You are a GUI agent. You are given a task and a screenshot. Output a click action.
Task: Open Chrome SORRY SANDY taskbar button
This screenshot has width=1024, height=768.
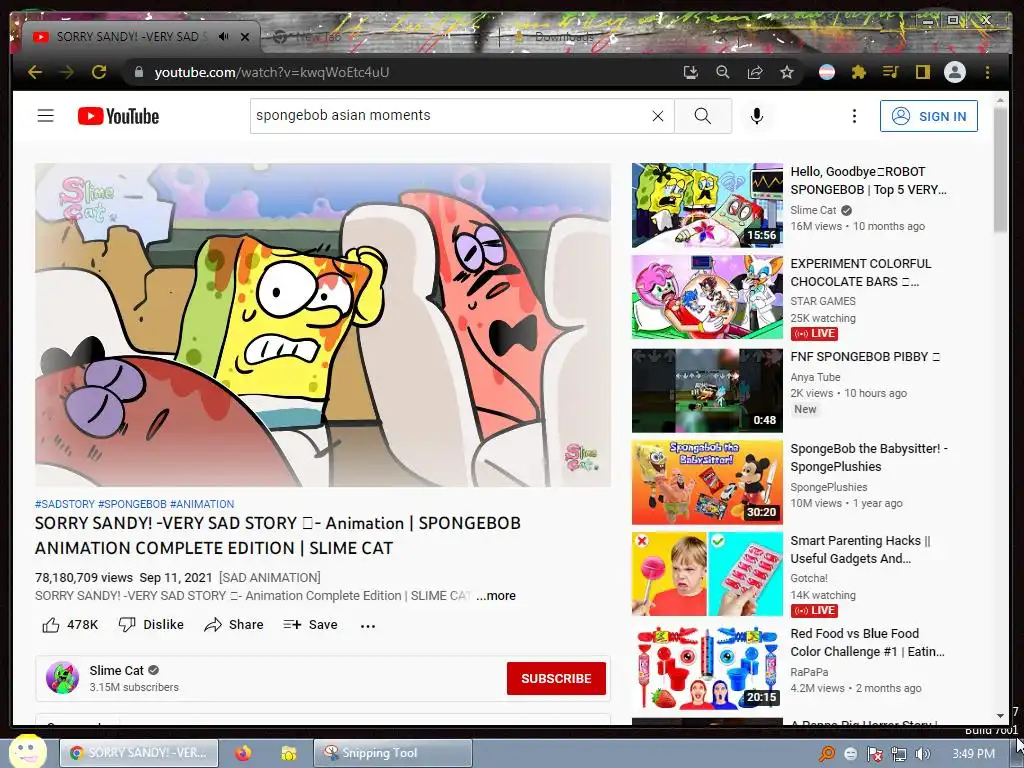pyautogui.click(x=138, y=753)
